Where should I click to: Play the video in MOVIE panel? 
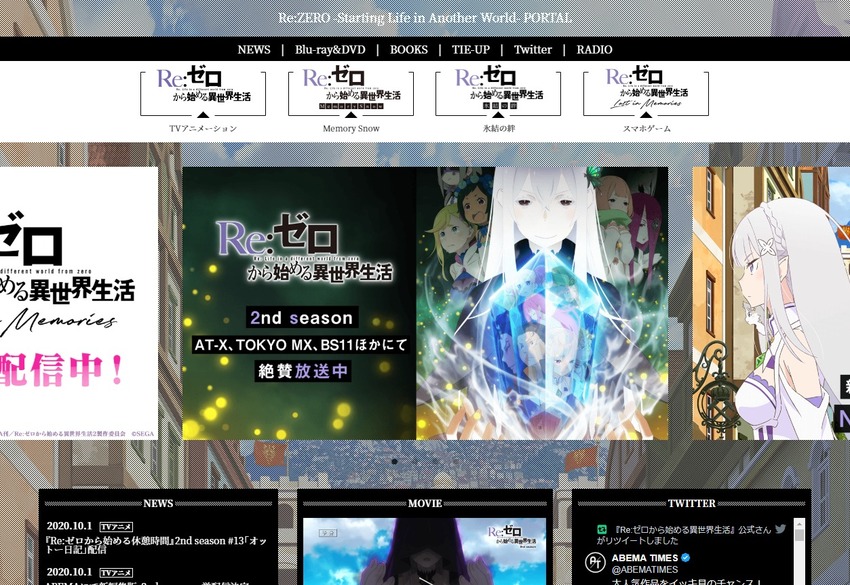pos(424,551)
